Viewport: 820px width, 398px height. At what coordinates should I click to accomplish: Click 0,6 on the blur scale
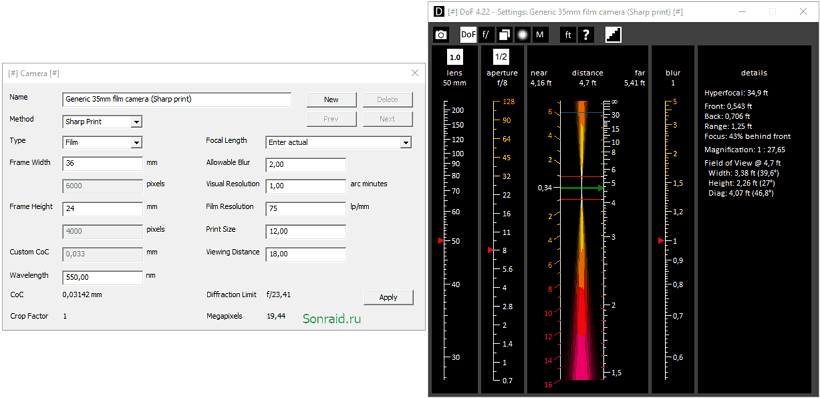click(678, 357)
